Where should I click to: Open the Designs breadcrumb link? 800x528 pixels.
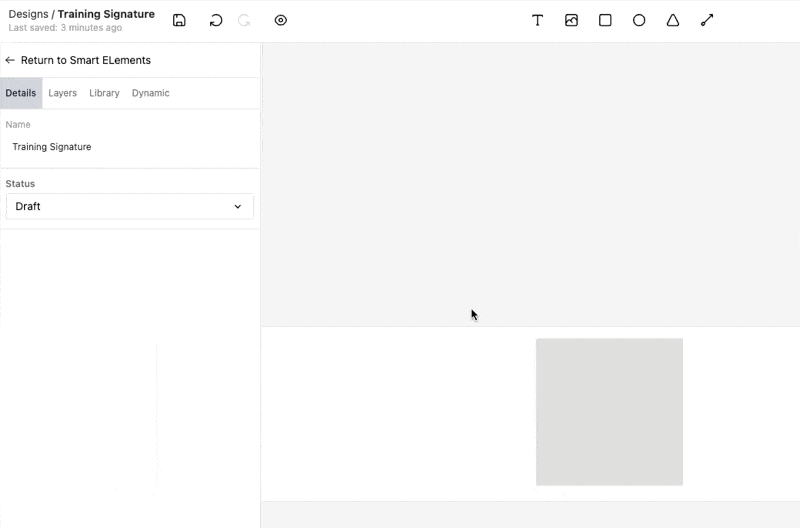[29, 14]
